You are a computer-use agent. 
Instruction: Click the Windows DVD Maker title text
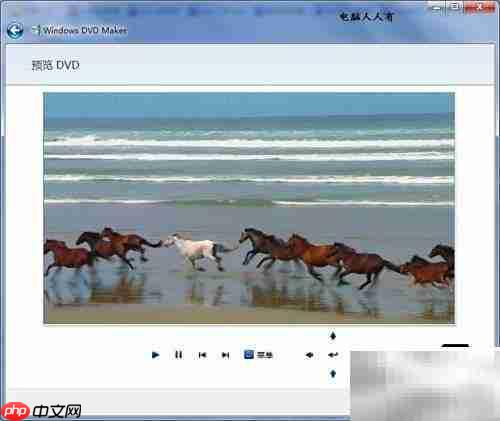click(85, 30)
